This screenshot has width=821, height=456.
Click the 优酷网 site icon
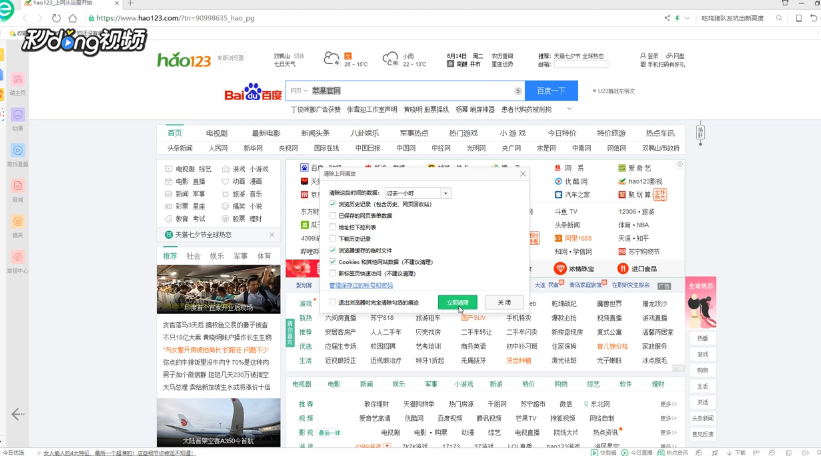coord(558,182)
